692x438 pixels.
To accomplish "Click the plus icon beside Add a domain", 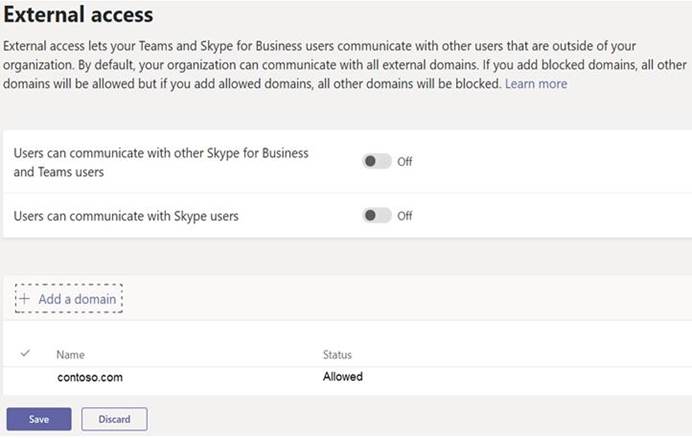I will tap(25, 299).
